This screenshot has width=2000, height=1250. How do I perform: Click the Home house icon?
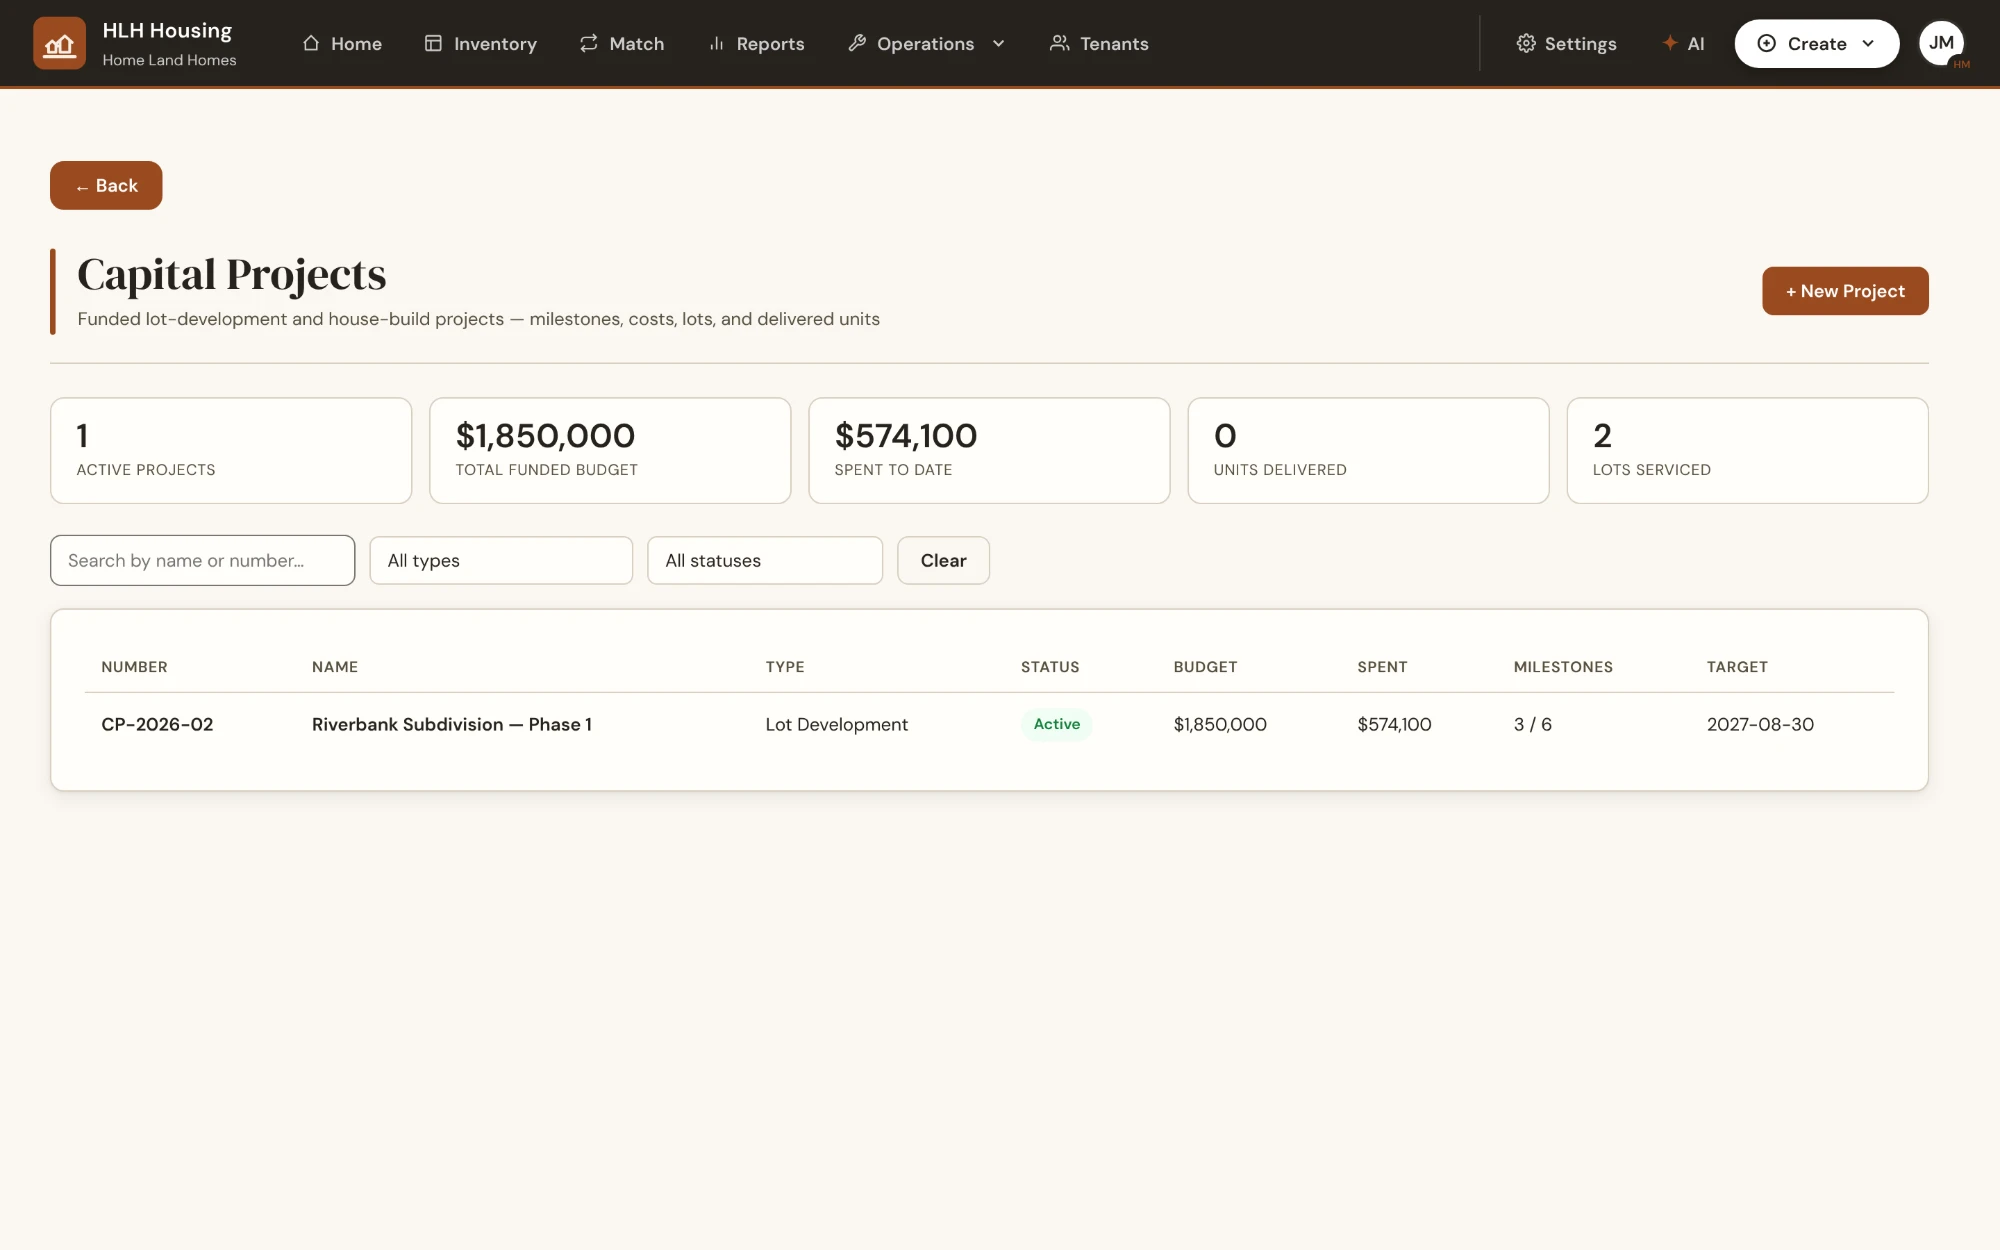click(x=311, y=43)
